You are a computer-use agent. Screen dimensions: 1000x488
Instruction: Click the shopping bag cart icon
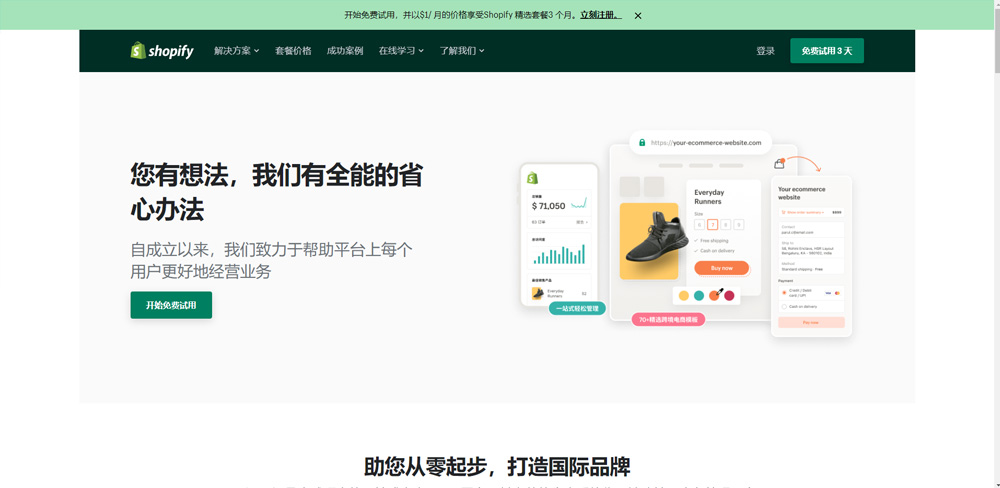tap(779, 164)
